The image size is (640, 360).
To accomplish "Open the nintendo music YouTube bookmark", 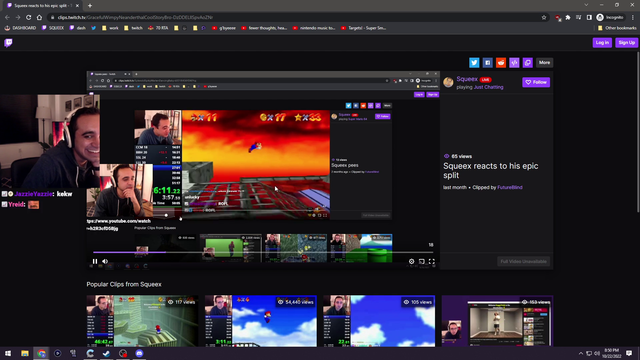I will pyautogui.click(x=314, y=28).
